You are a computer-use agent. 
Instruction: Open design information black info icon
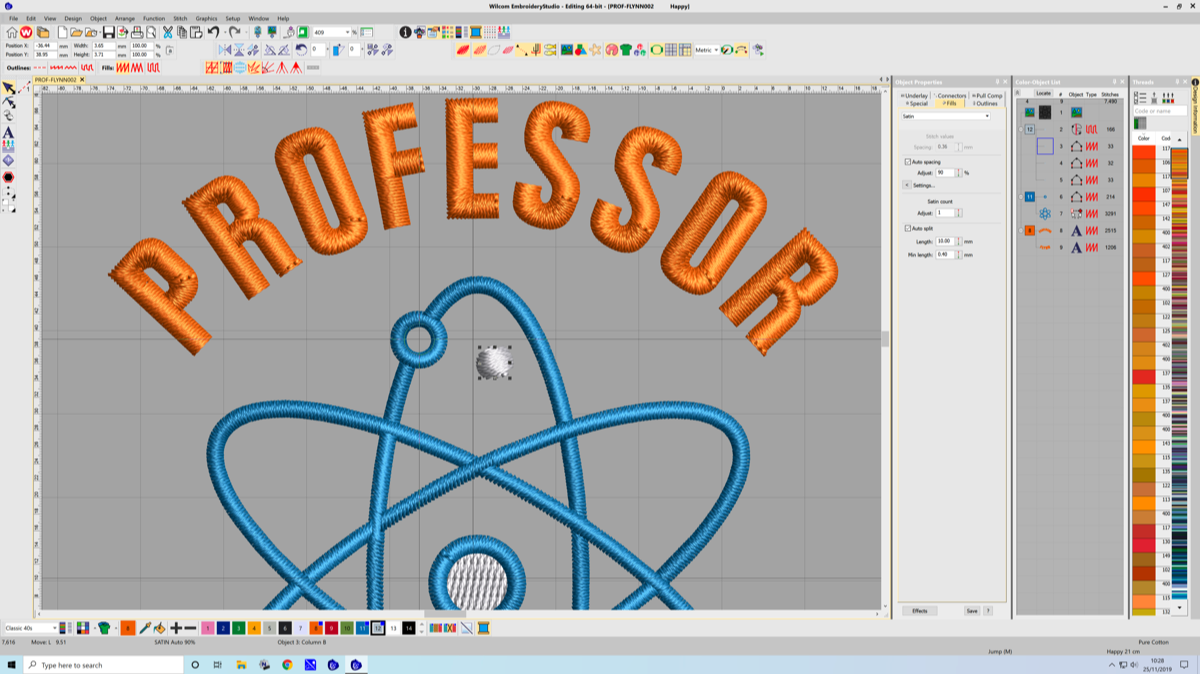[405, 33]
